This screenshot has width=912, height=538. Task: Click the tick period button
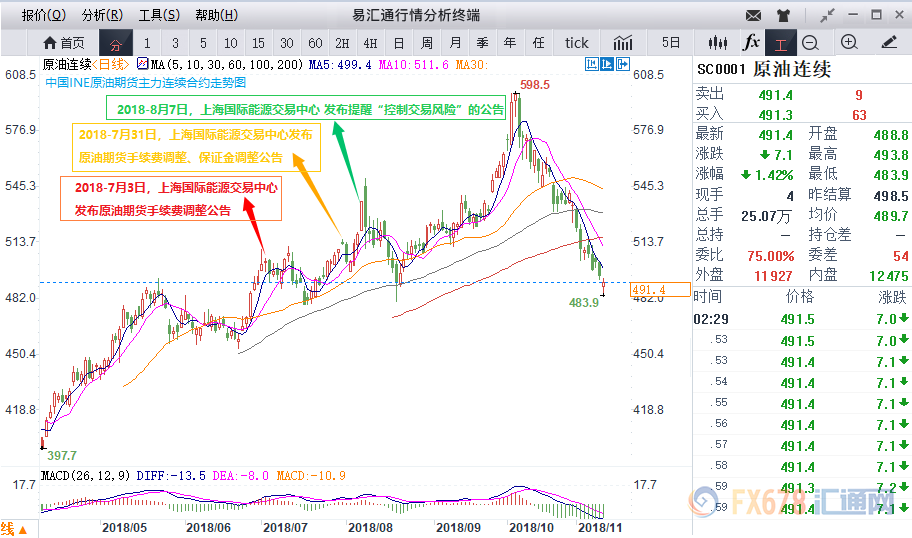click(576, 43)
